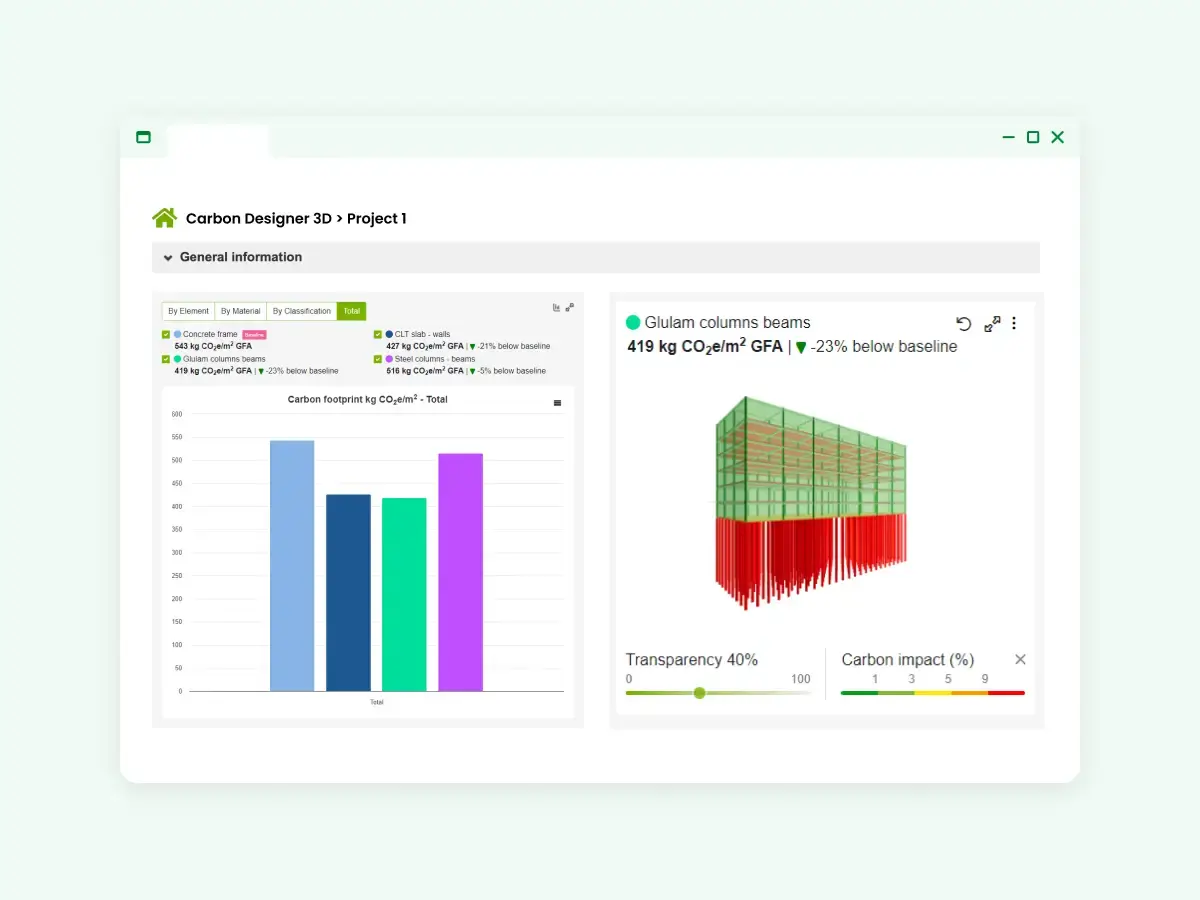Screen dimensions: 1200x900
Task: Close the Carbon impact legend panel
Action: click(1020, 659)
